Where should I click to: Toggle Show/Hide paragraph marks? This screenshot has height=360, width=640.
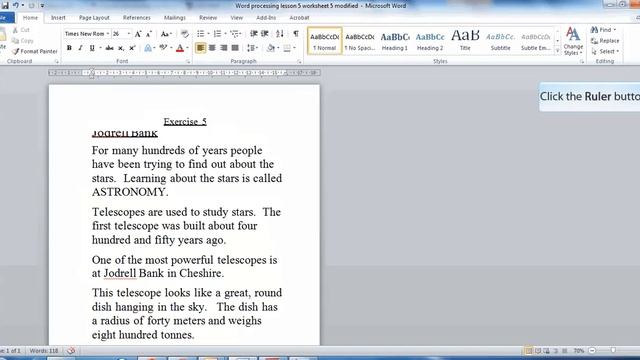[296, 34]
